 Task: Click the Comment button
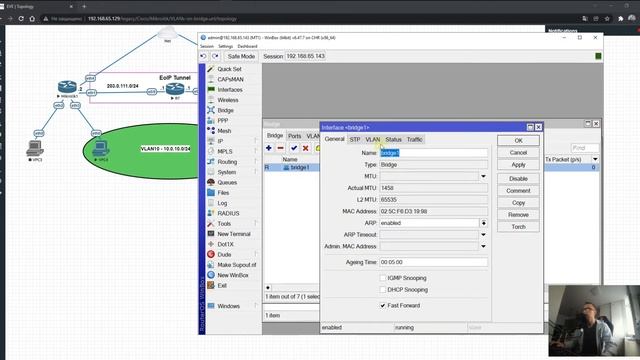click(518, 191)
